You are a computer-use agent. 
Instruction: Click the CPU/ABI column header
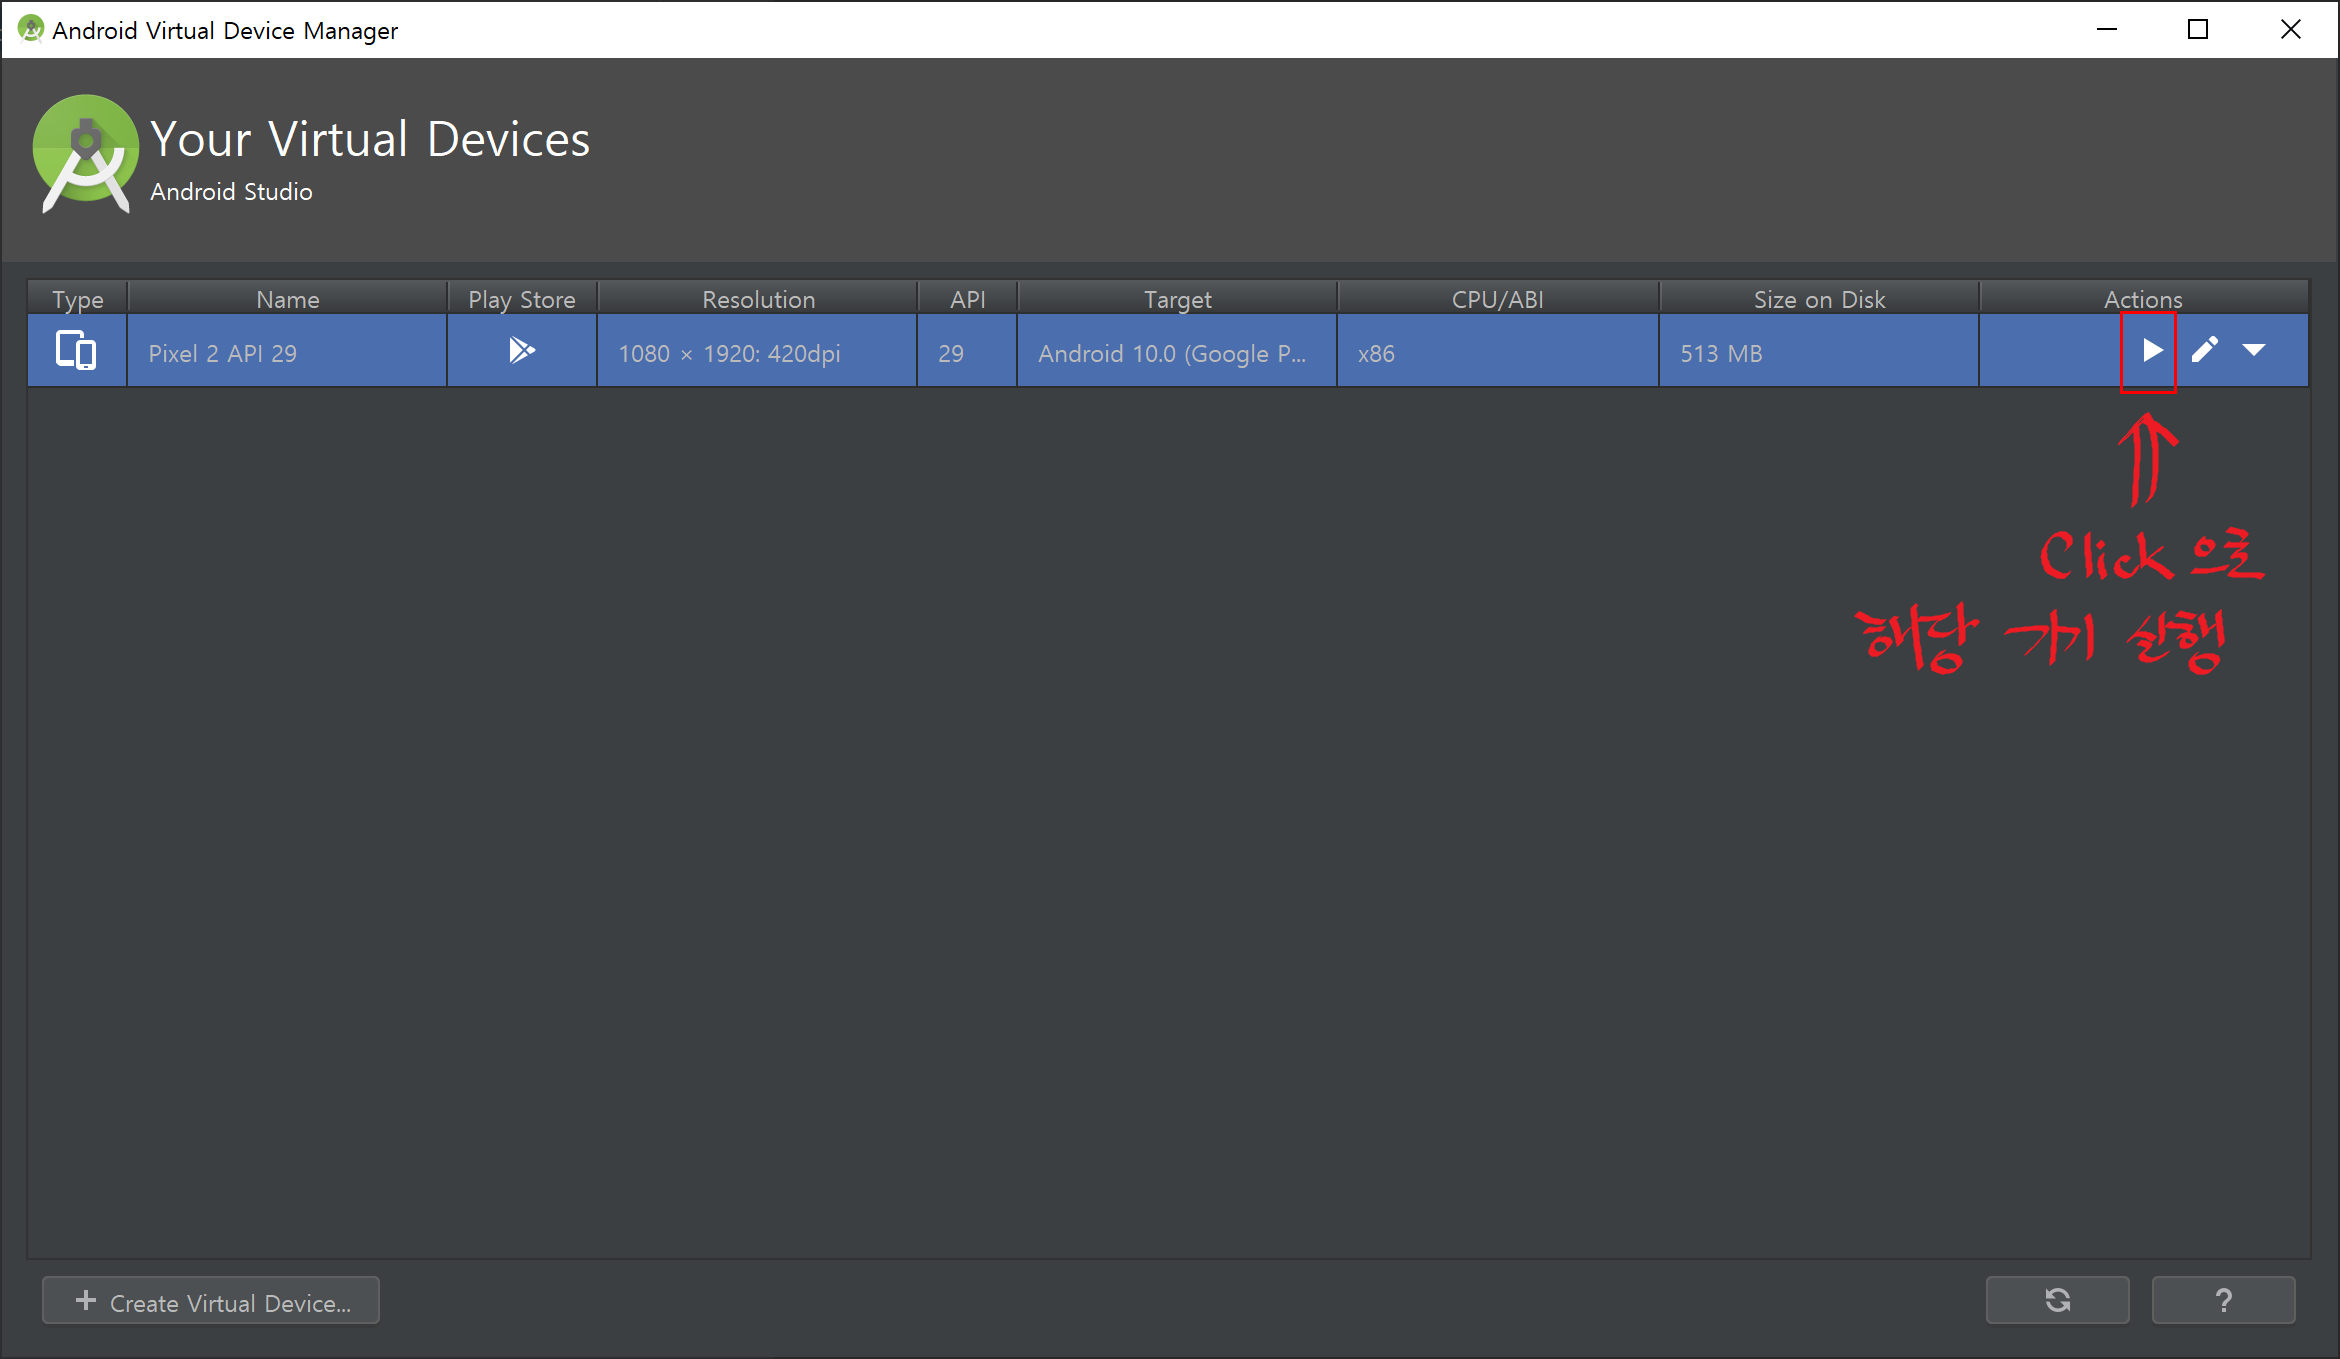[x=1497, y=299]
